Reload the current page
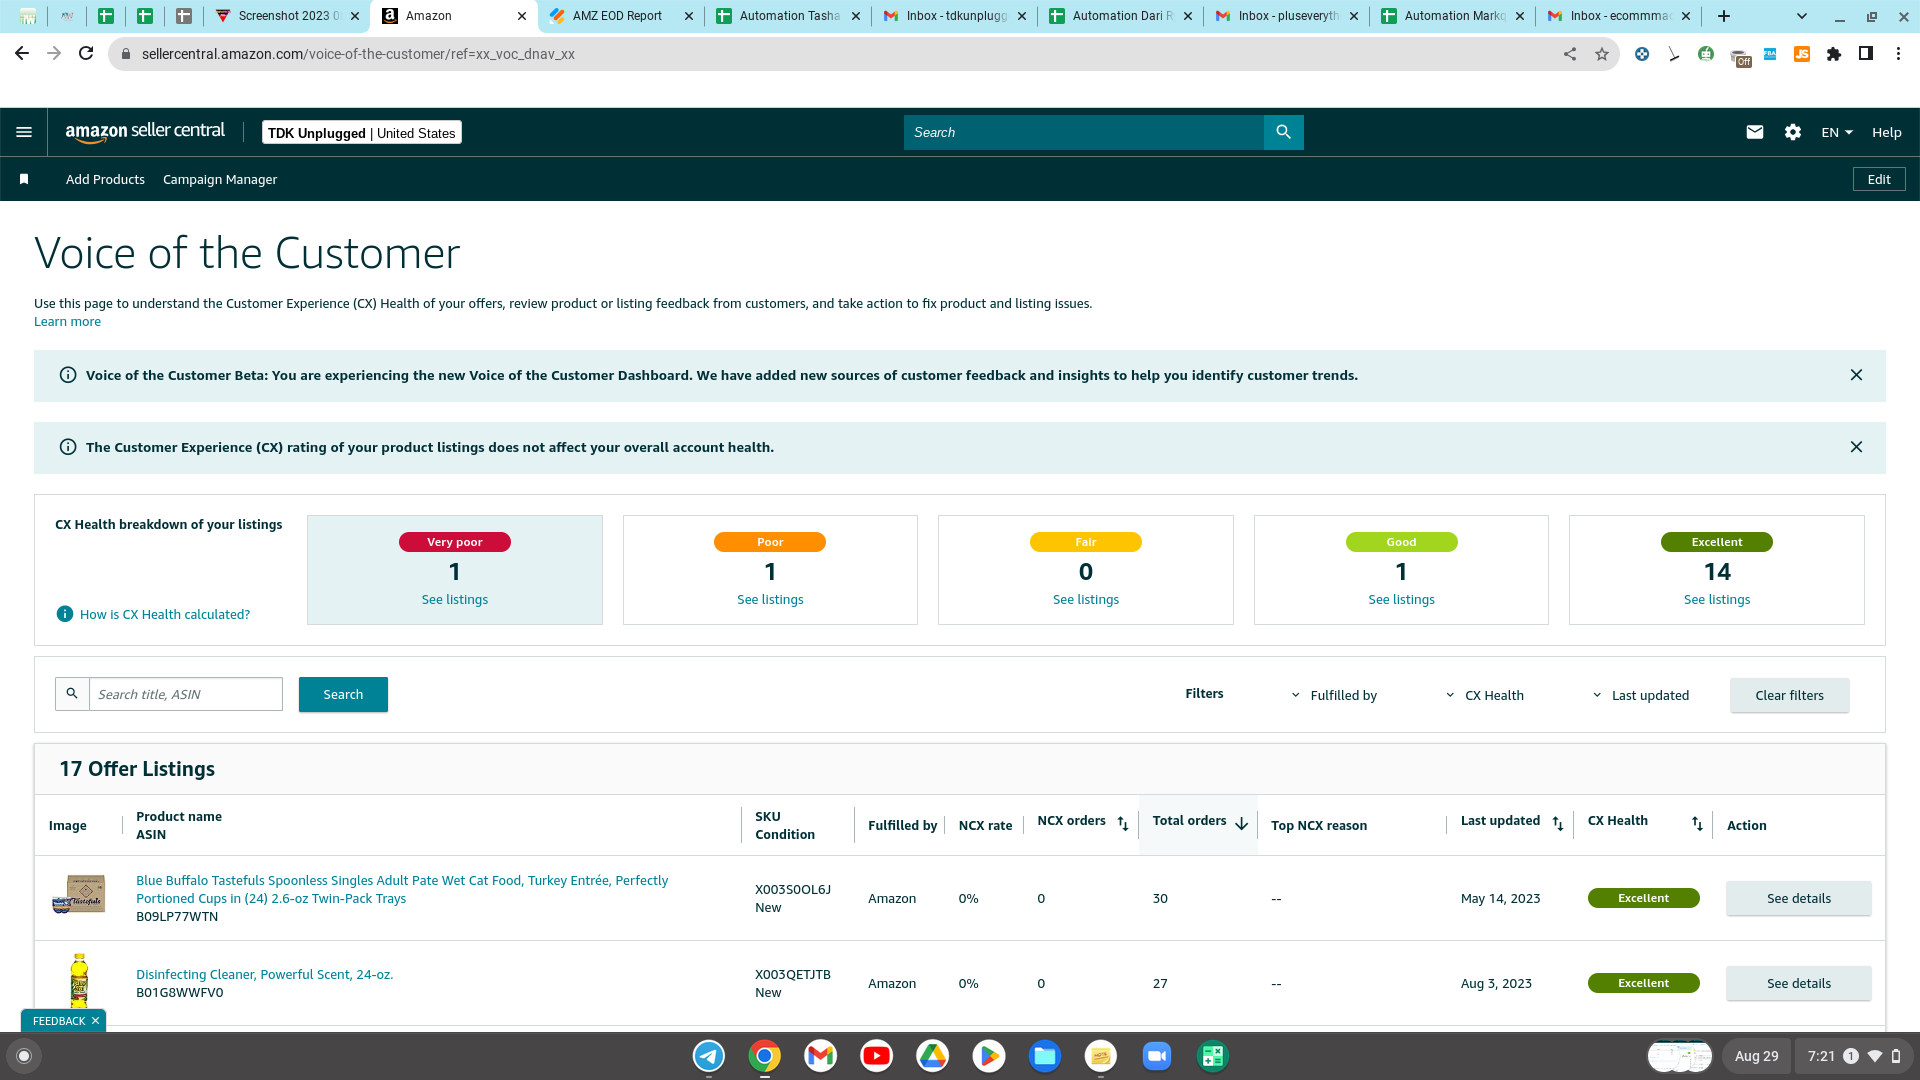 click(x=86, y=54)
